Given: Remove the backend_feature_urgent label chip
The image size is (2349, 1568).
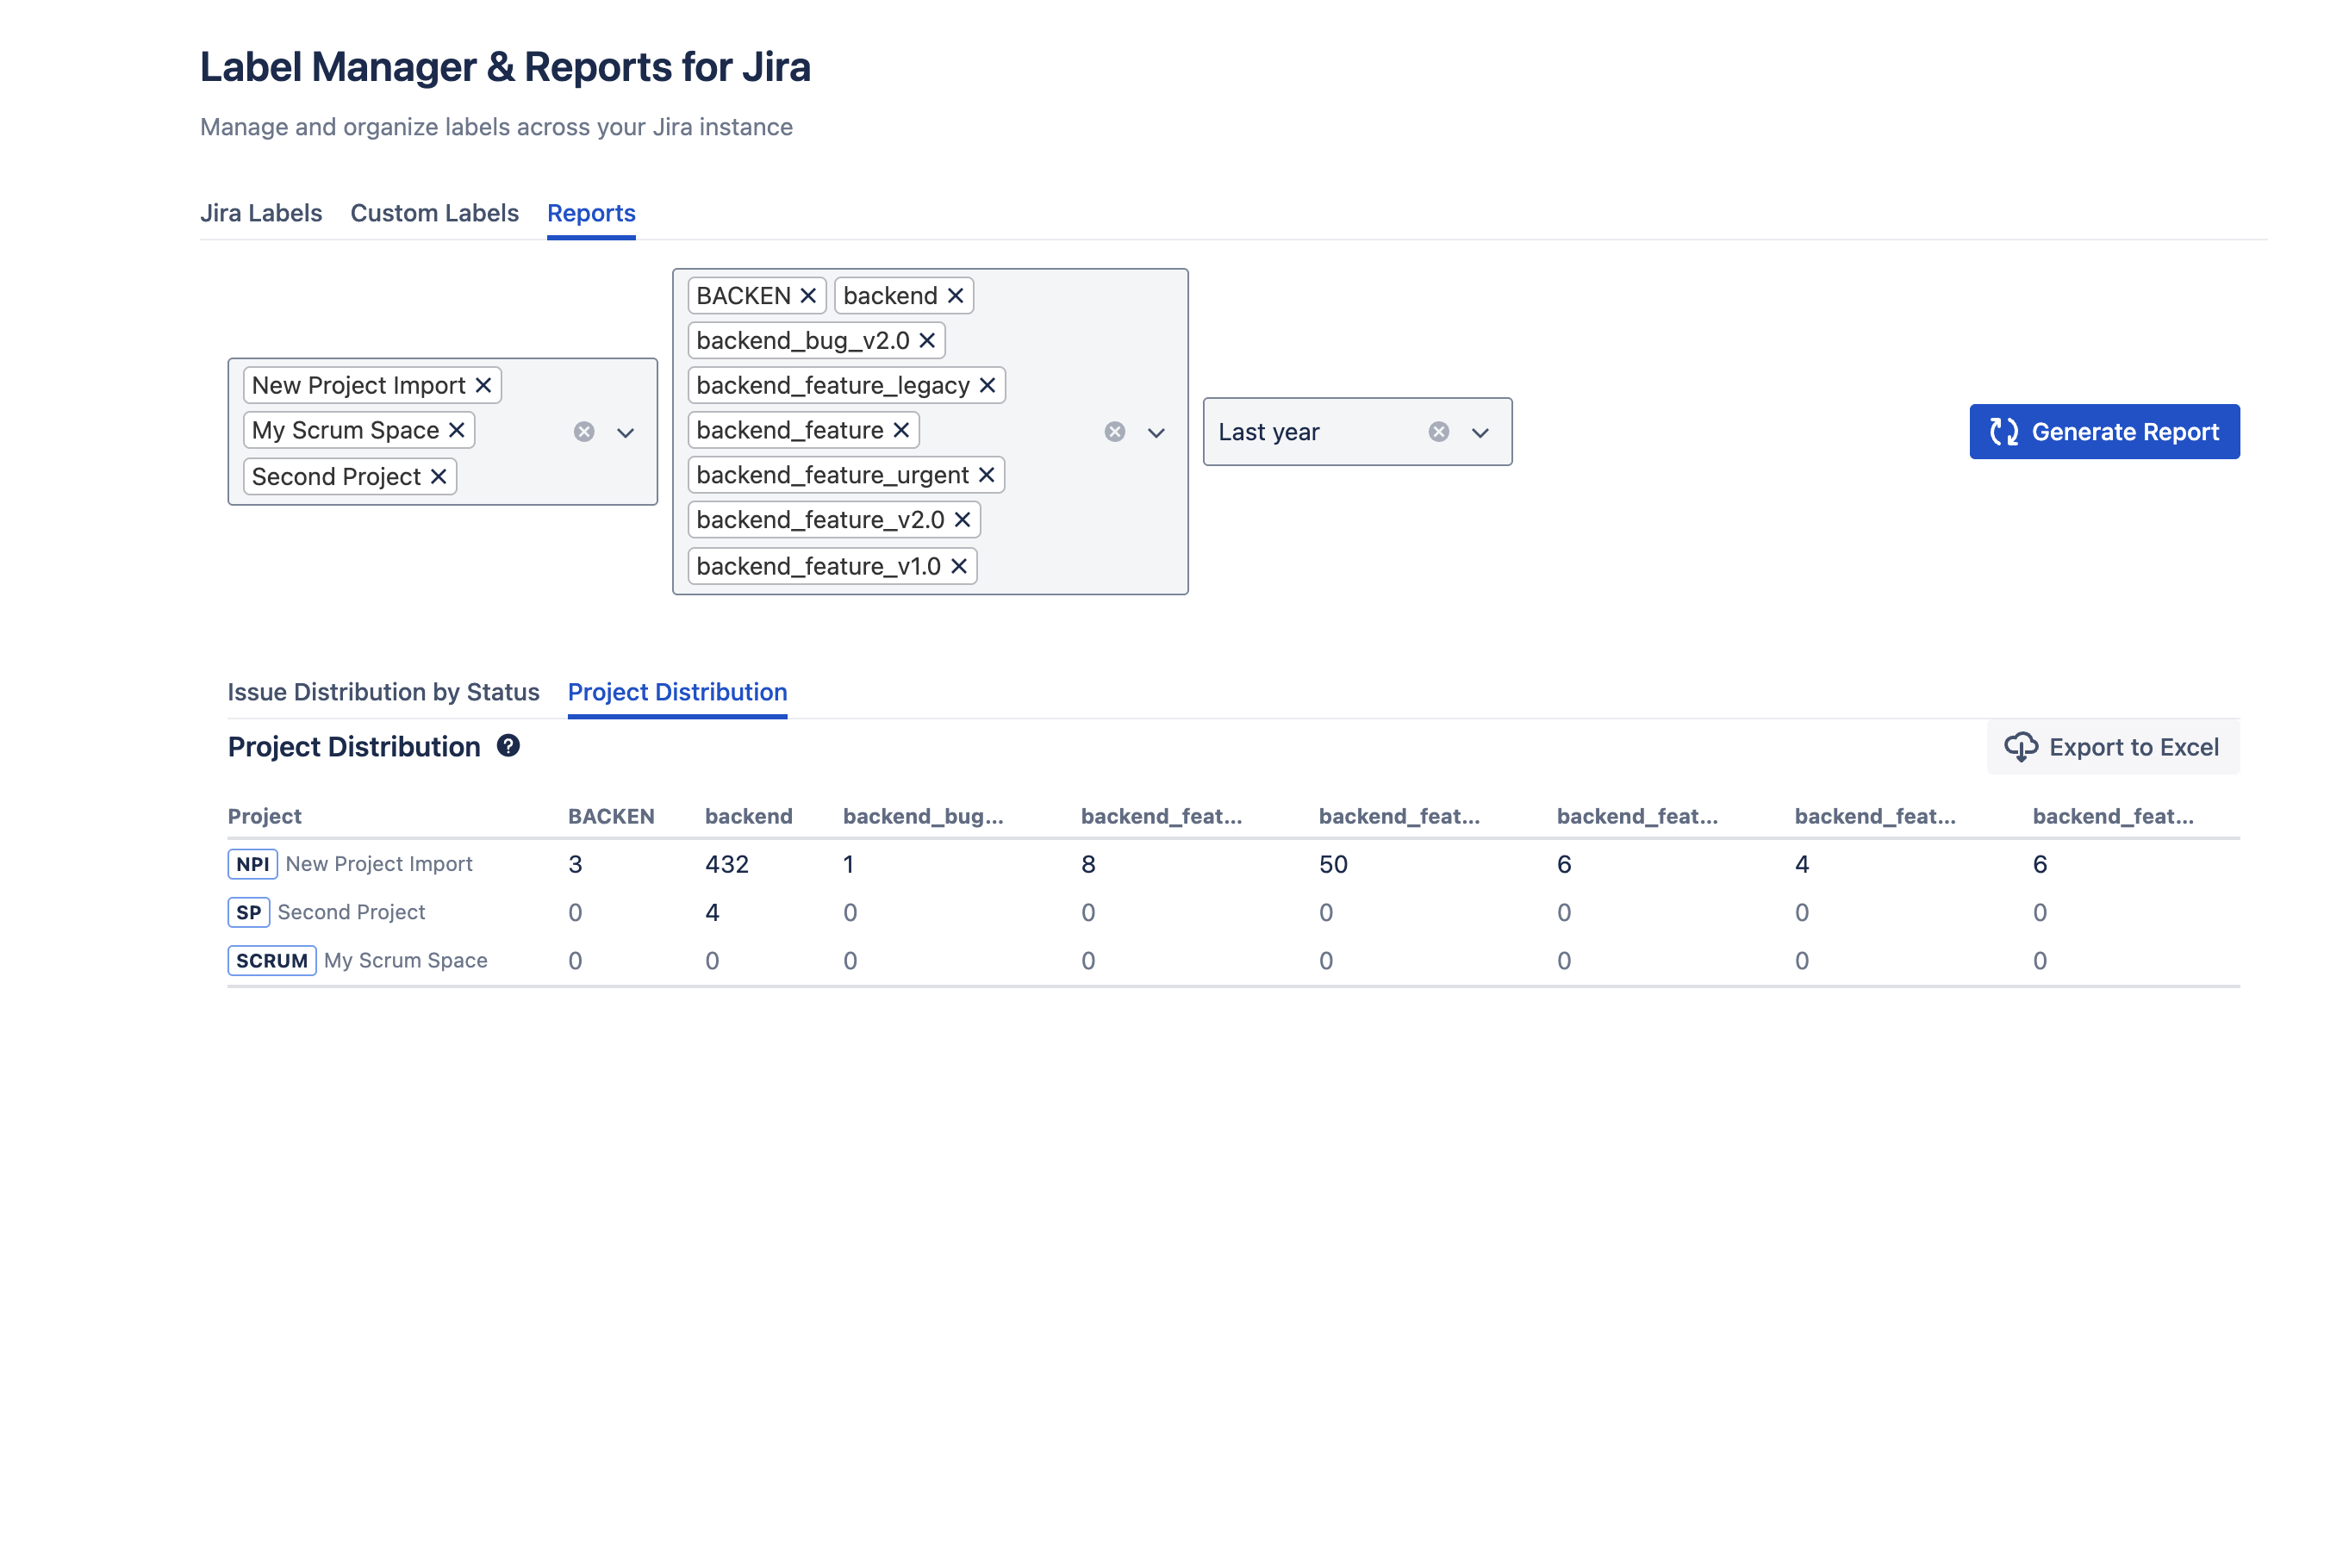Looking at the screenshot, I should tap(987, 474).
